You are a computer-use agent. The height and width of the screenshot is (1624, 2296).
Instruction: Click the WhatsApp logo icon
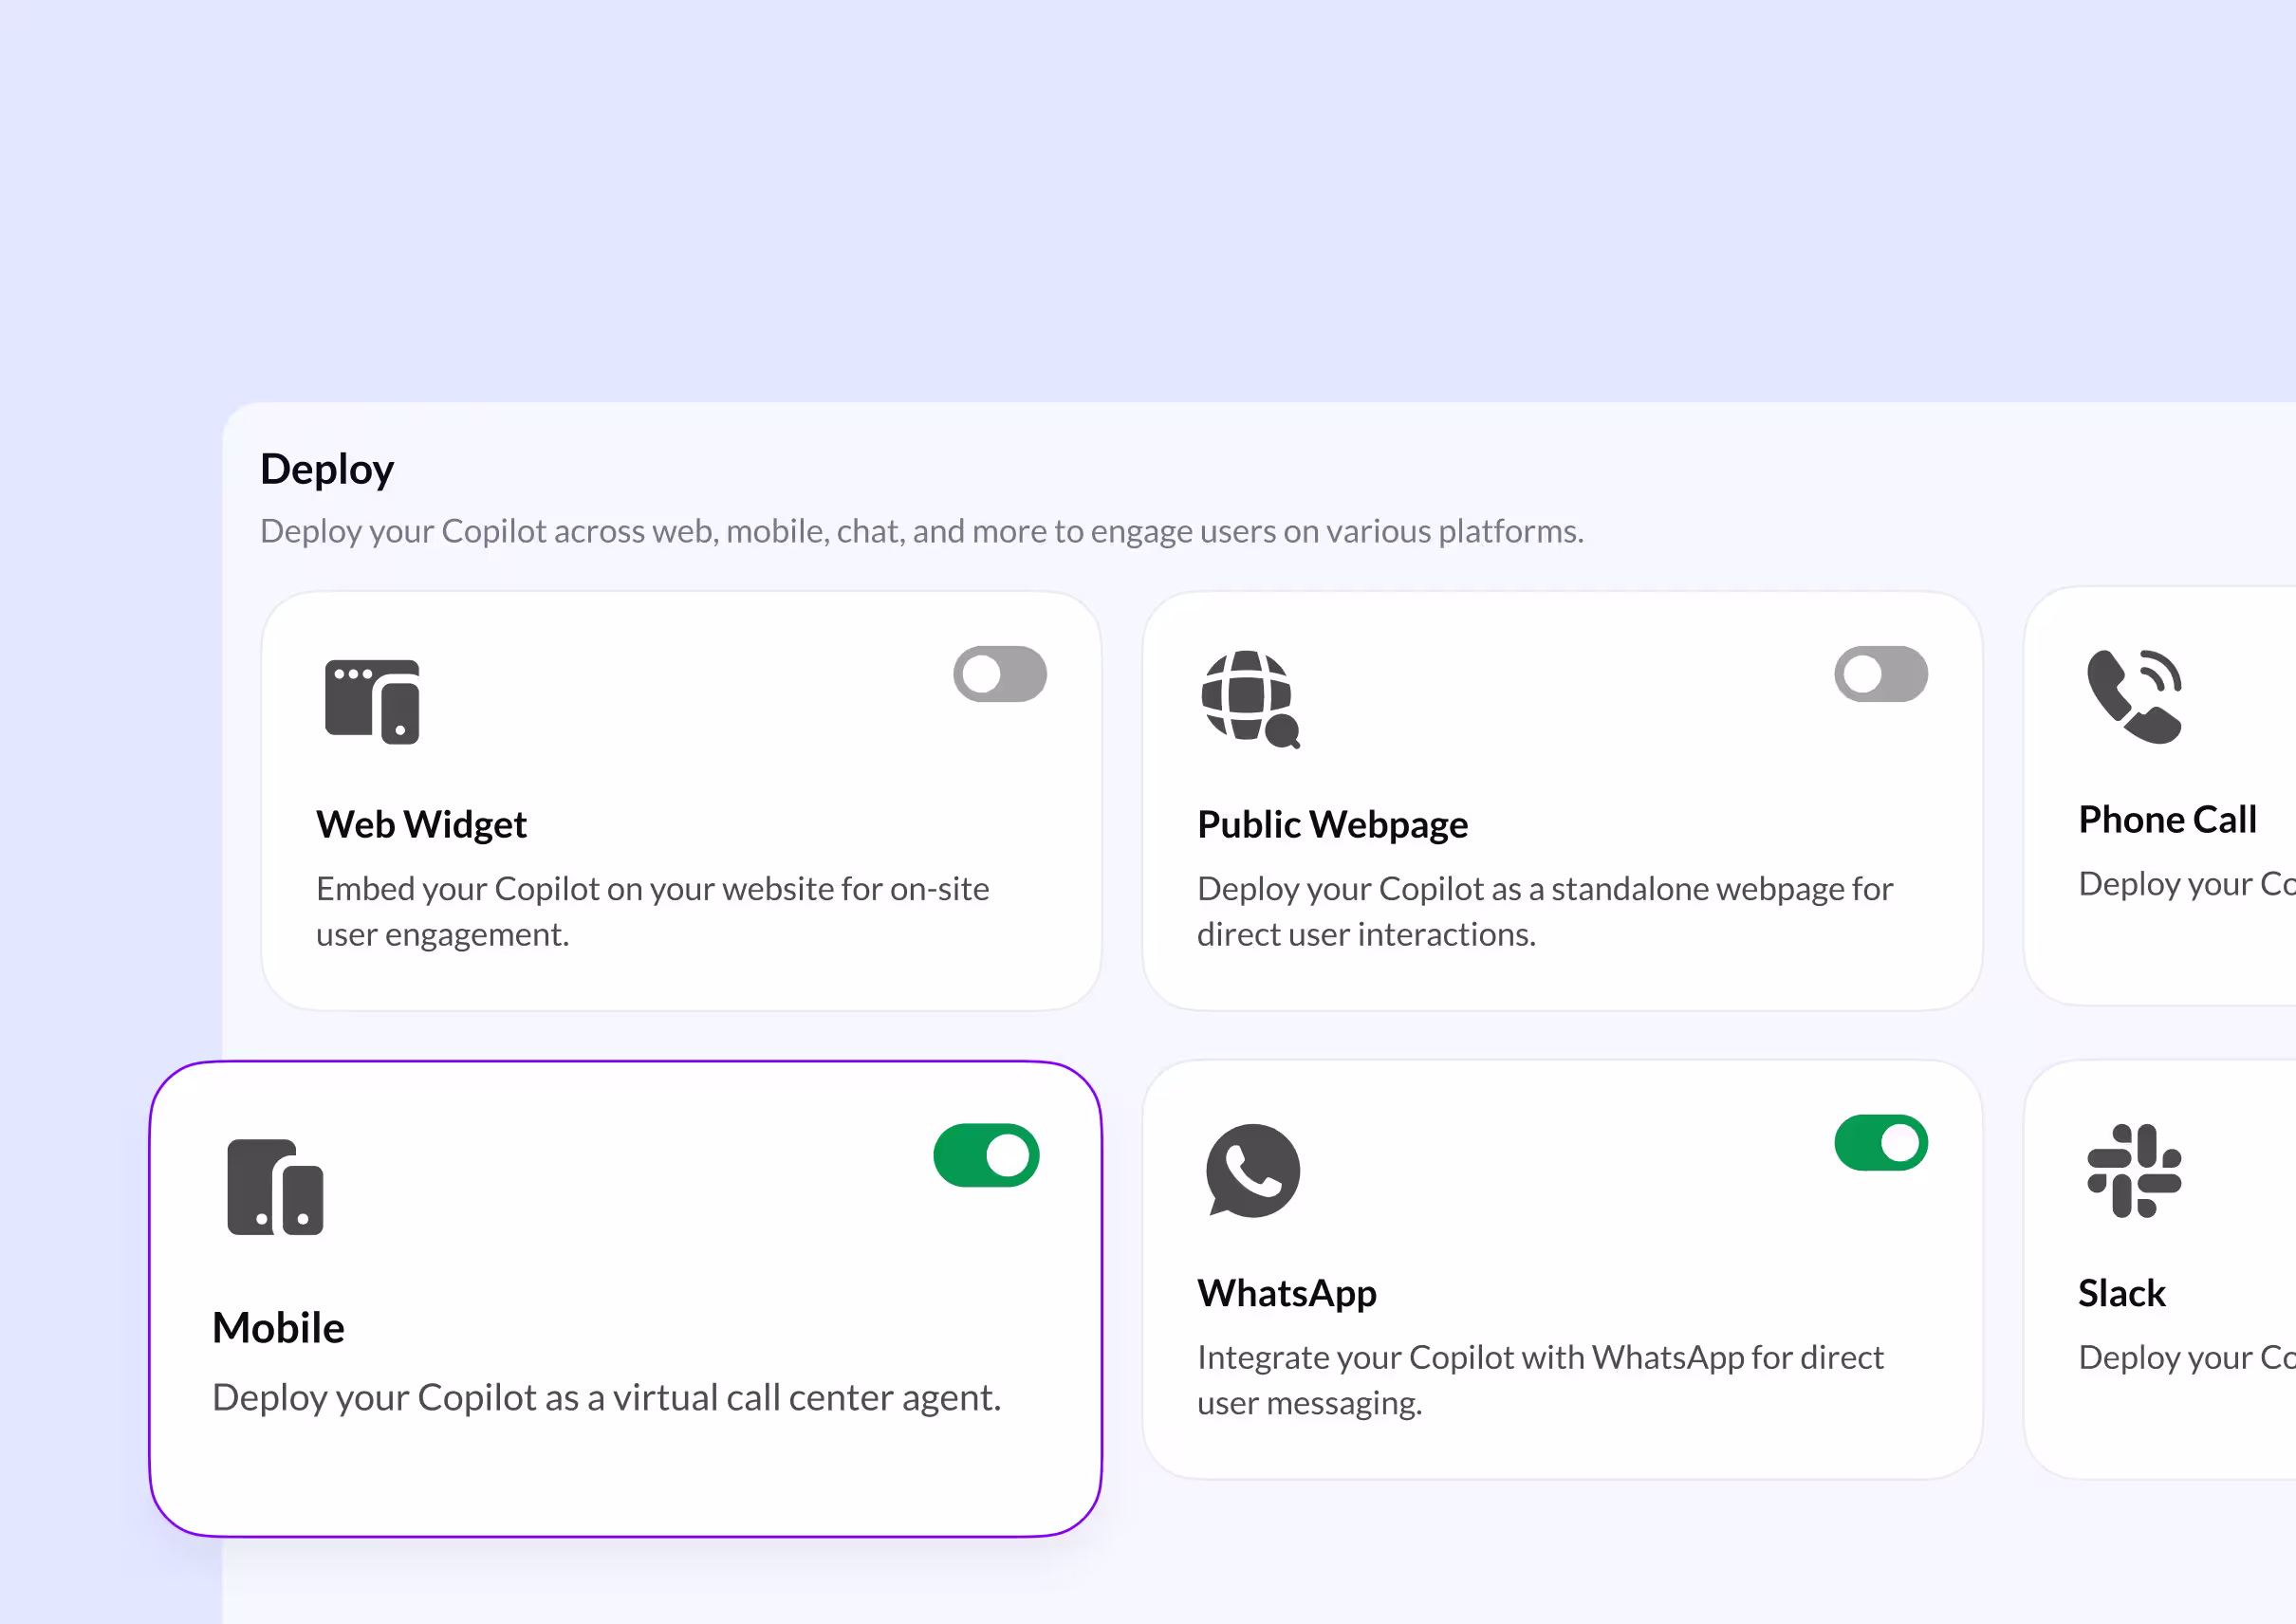tap(1252, 1170)
